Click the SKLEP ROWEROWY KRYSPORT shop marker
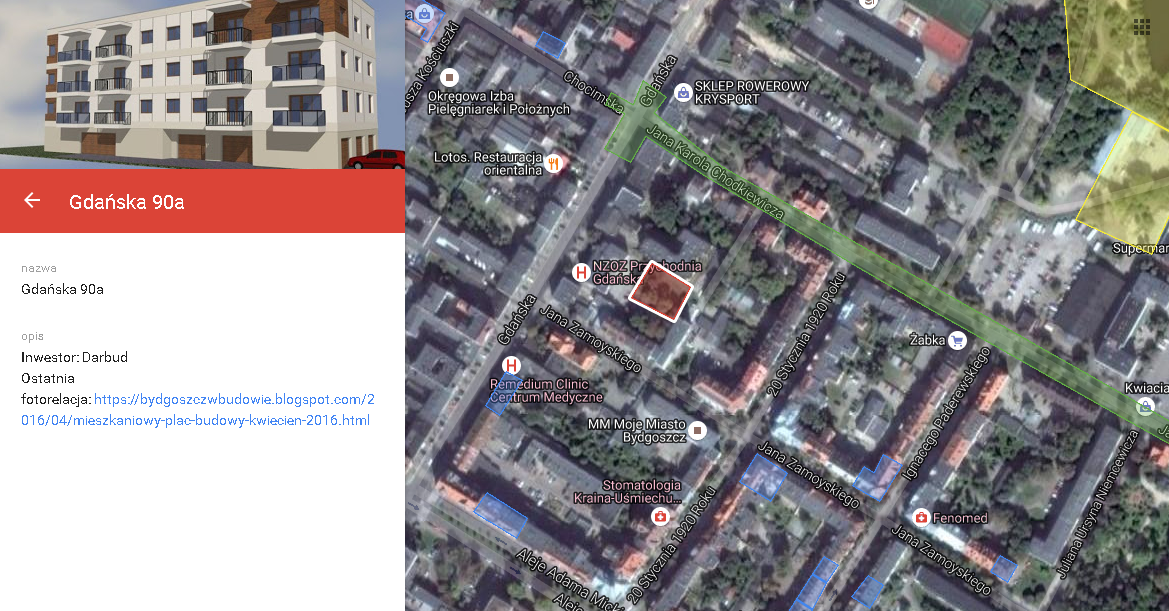 click(682, 93)
